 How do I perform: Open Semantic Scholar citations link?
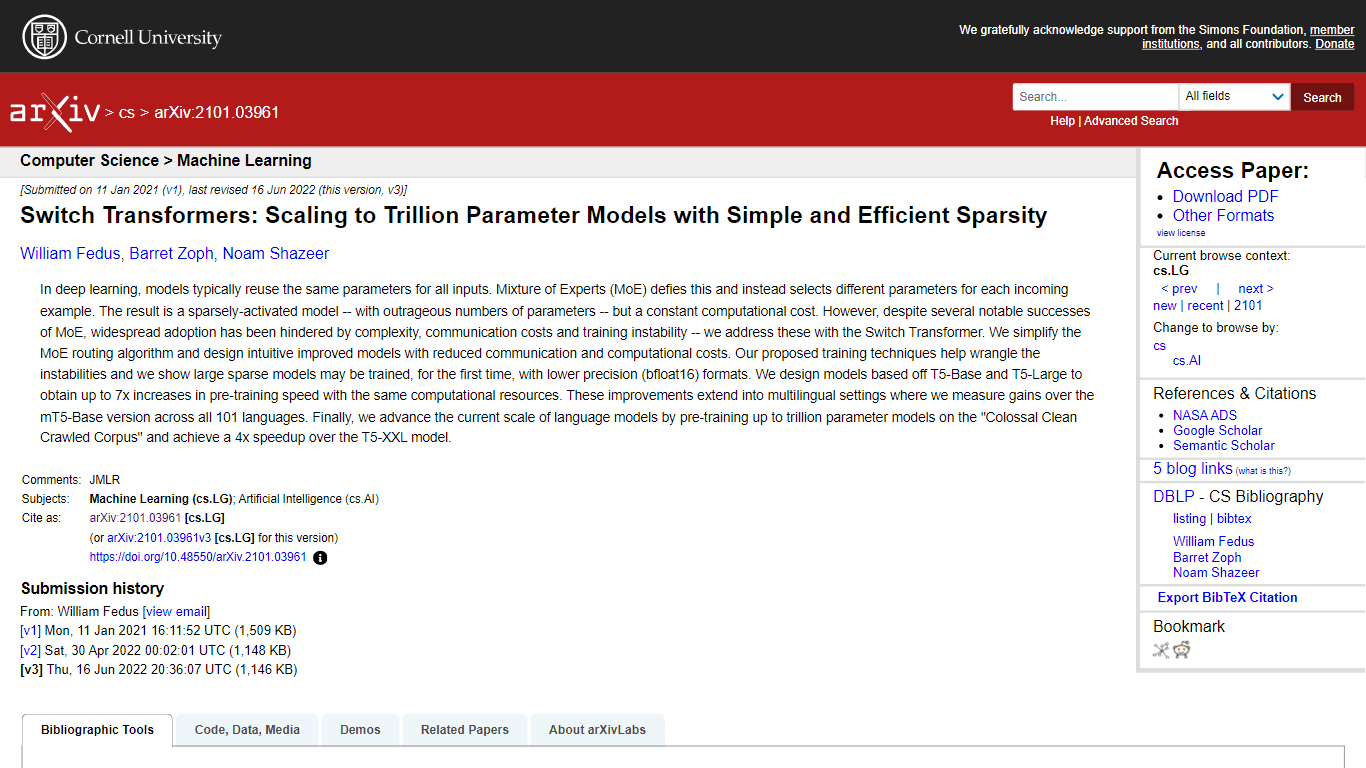[1224, 446]
